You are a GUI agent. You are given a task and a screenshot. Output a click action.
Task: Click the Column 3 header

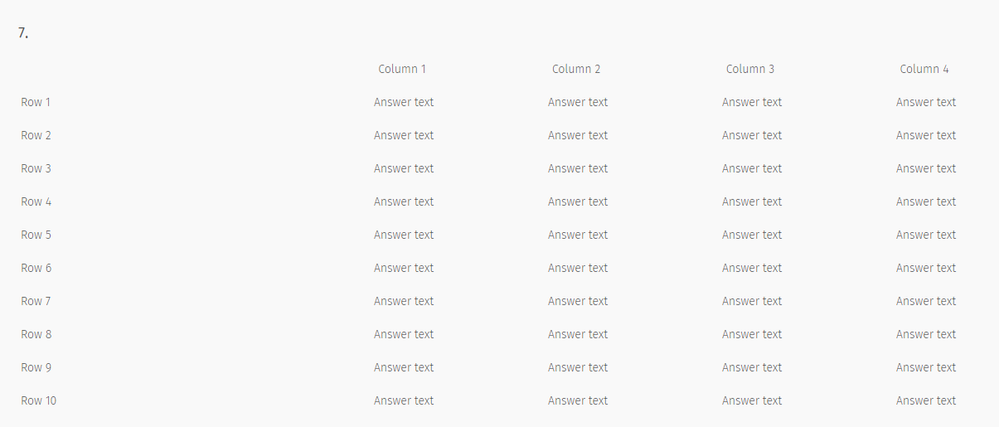click(750, 69)
